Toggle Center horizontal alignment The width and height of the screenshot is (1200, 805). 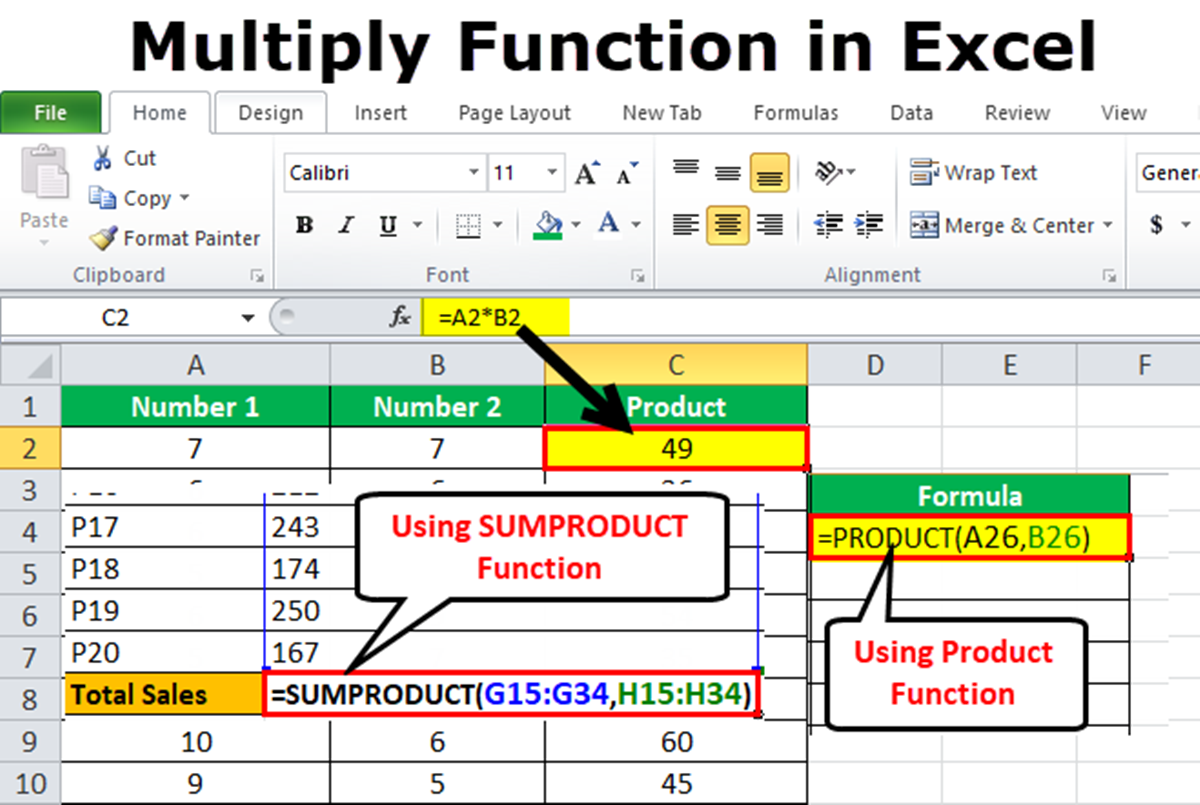click(727, 225)
